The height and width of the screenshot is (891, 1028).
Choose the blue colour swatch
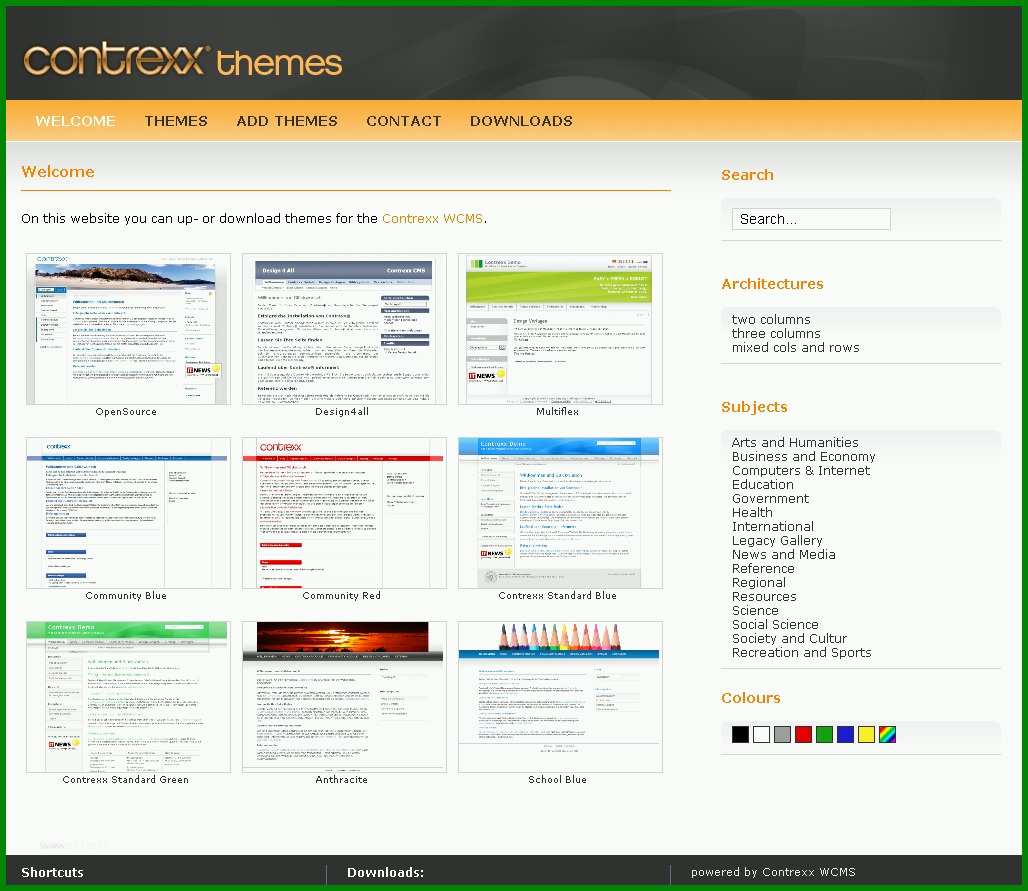845,734
